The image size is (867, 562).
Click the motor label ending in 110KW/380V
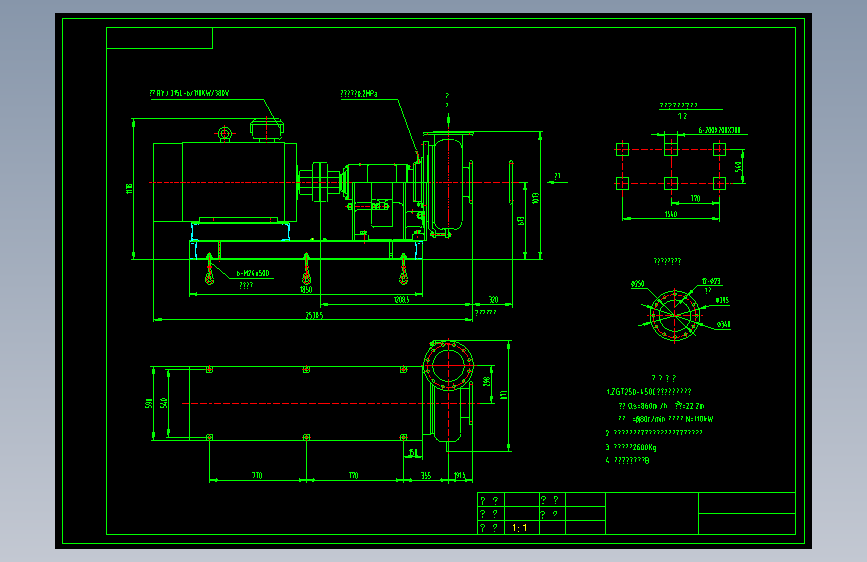(189, 93)
